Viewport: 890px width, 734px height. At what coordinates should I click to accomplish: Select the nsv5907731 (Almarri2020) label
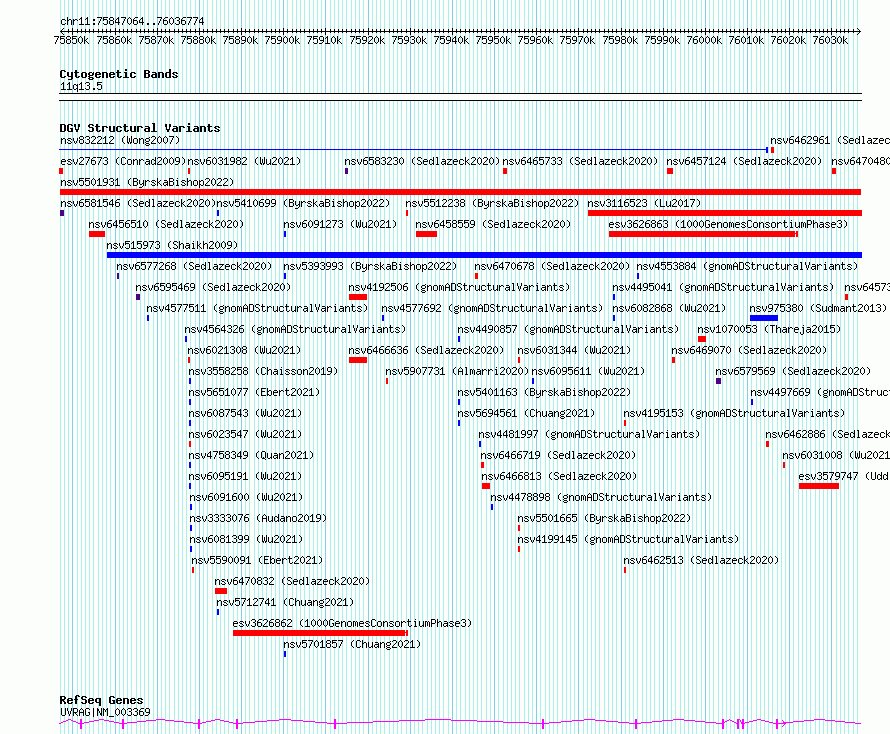point(457,371)
